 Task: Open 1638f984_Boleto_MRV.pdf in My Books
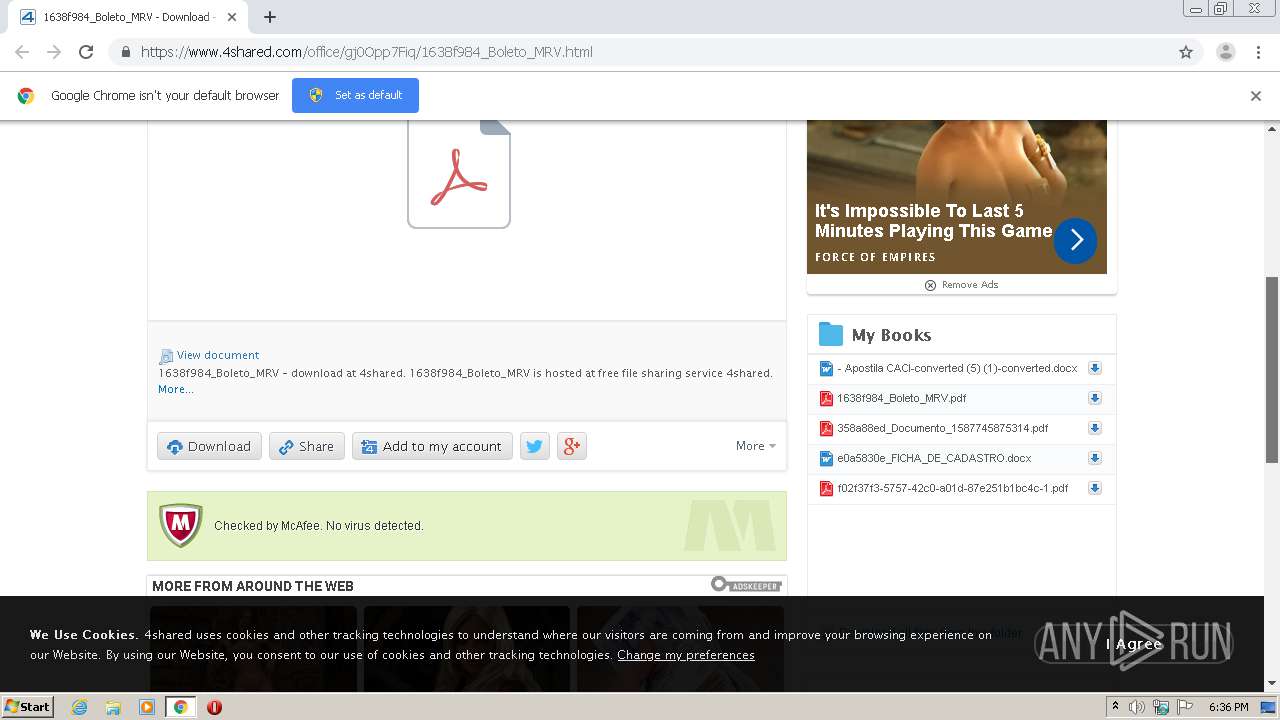[902, 398]
